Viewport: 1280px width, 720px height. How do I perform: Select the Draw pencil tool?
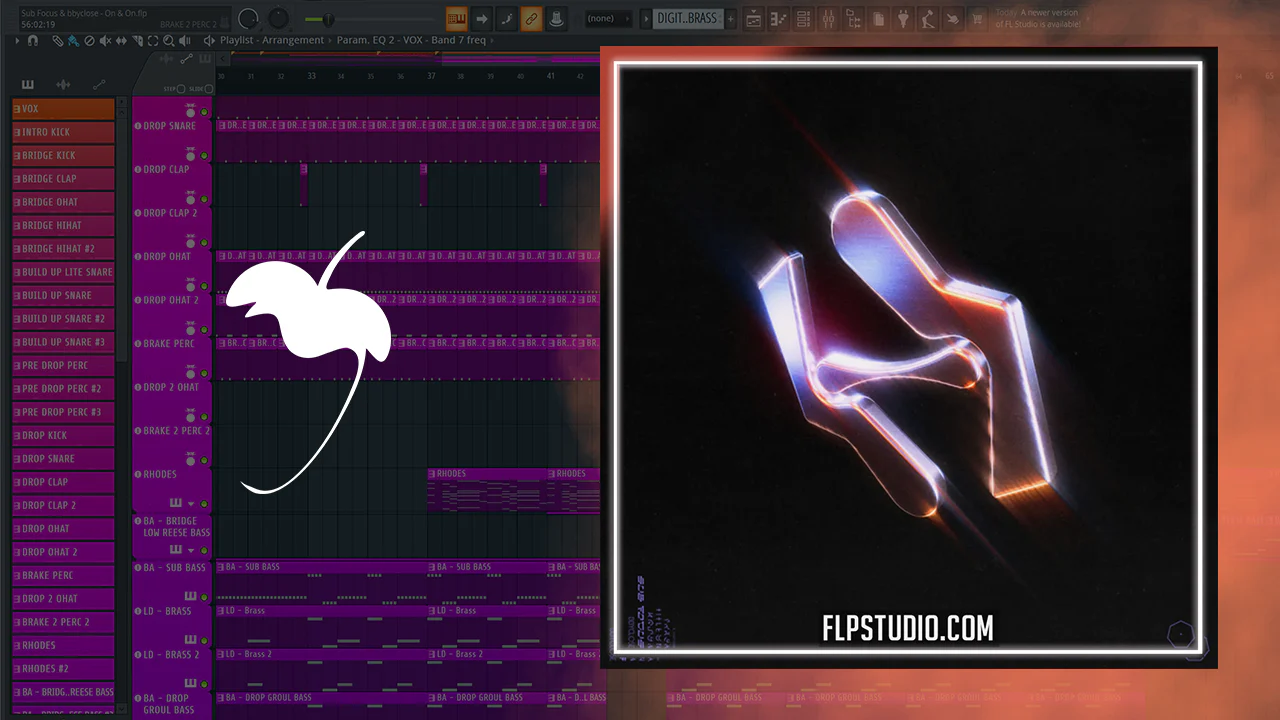(57, 41)
